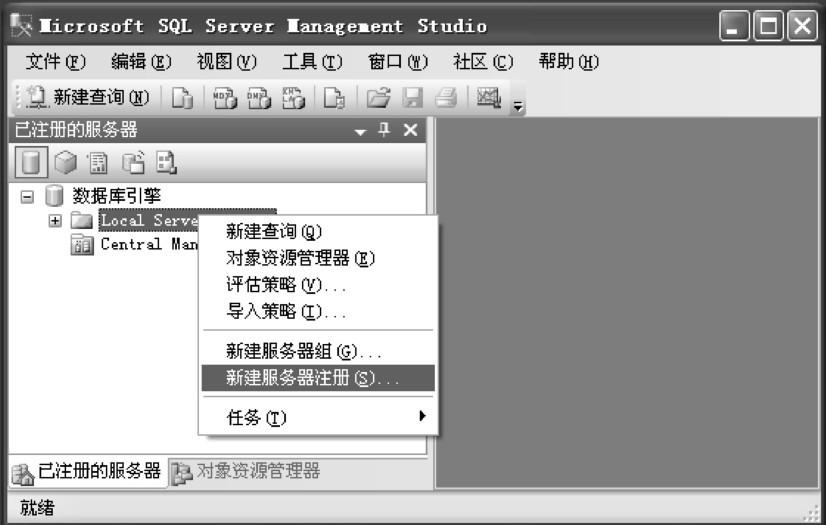Choose 评估策略(V)... in context menu
The width and height of the screenshot is (826, 525).
pyautogui.click(x=318, y=285)
